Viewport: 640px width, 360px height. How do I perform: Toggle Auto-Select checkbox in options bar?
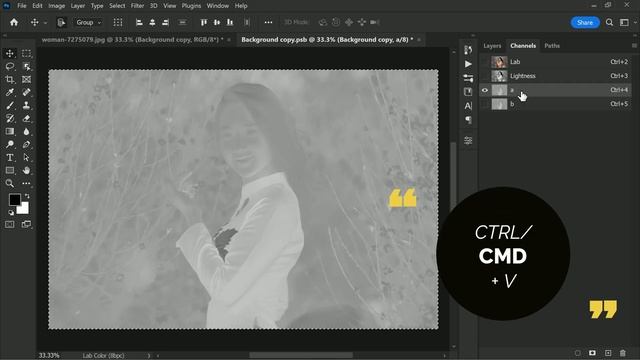coord(61,22)
